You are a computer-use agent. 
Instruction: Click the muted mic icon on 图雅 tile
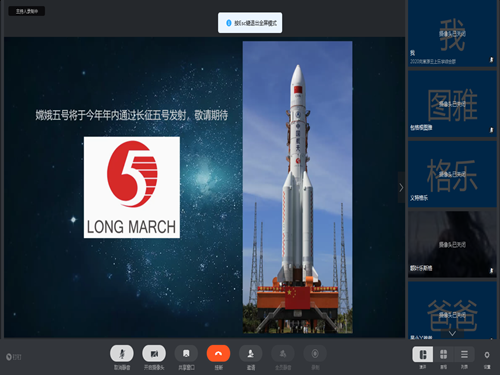pyautogui.click(x=491, y=130)
